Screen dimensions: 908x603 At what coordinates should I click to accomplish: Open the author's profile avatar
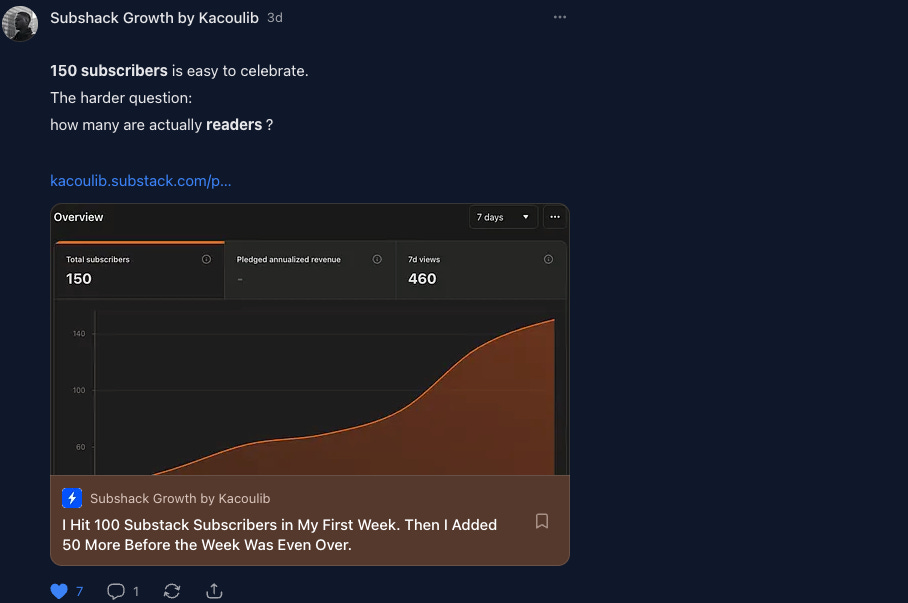20,23
